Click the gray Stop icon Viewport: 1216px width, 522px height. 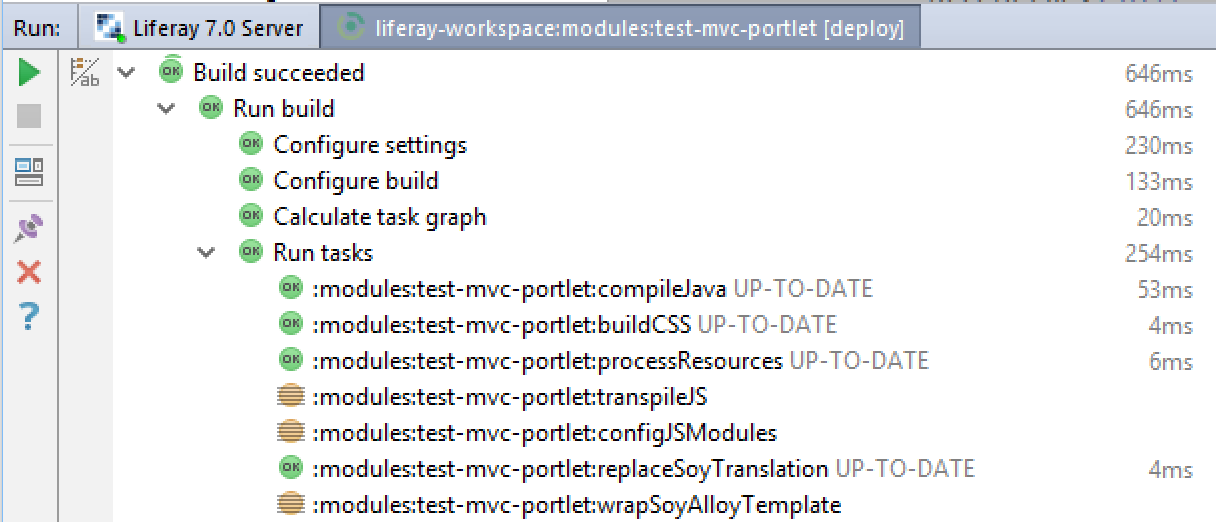(29, 116)
